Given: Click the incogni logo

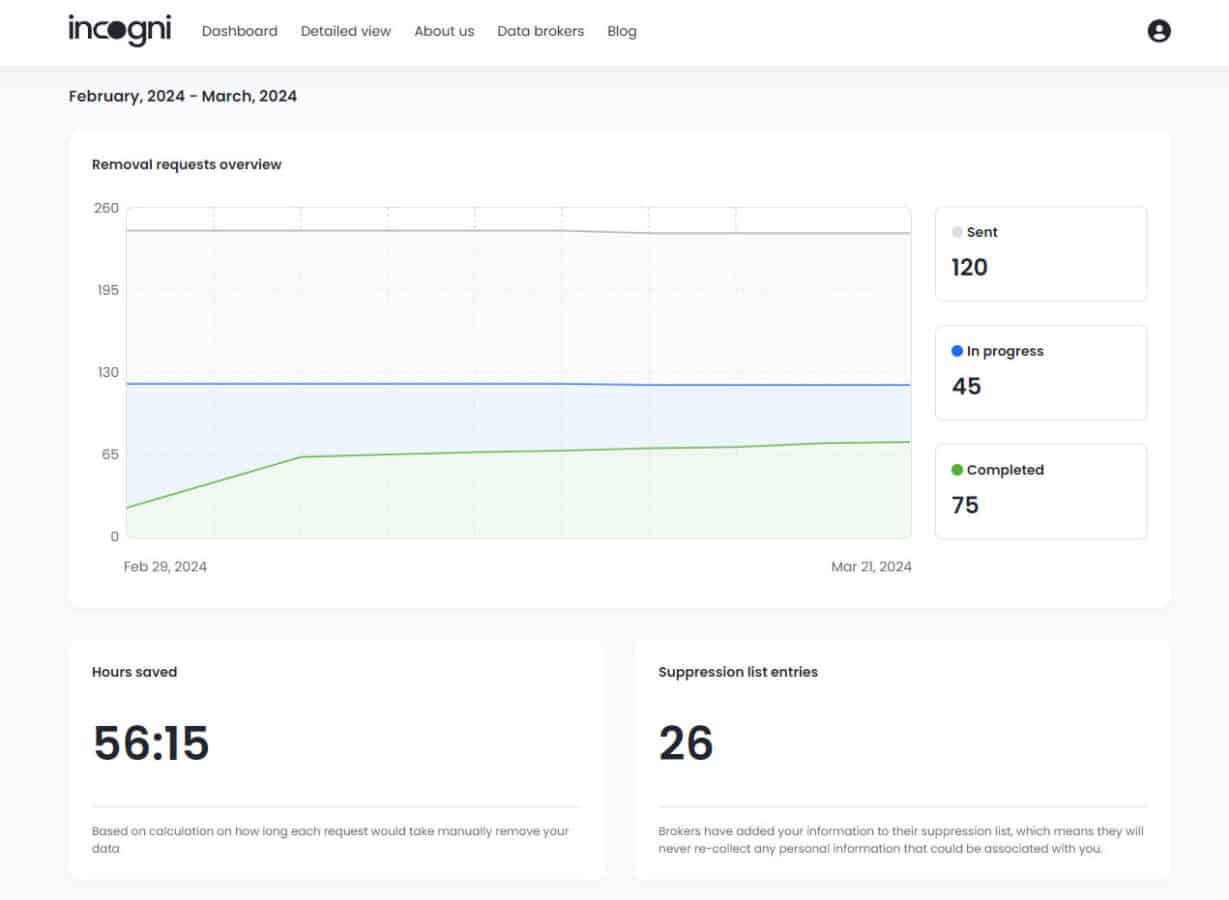Looking at the screenshot, I should point(120,30).
